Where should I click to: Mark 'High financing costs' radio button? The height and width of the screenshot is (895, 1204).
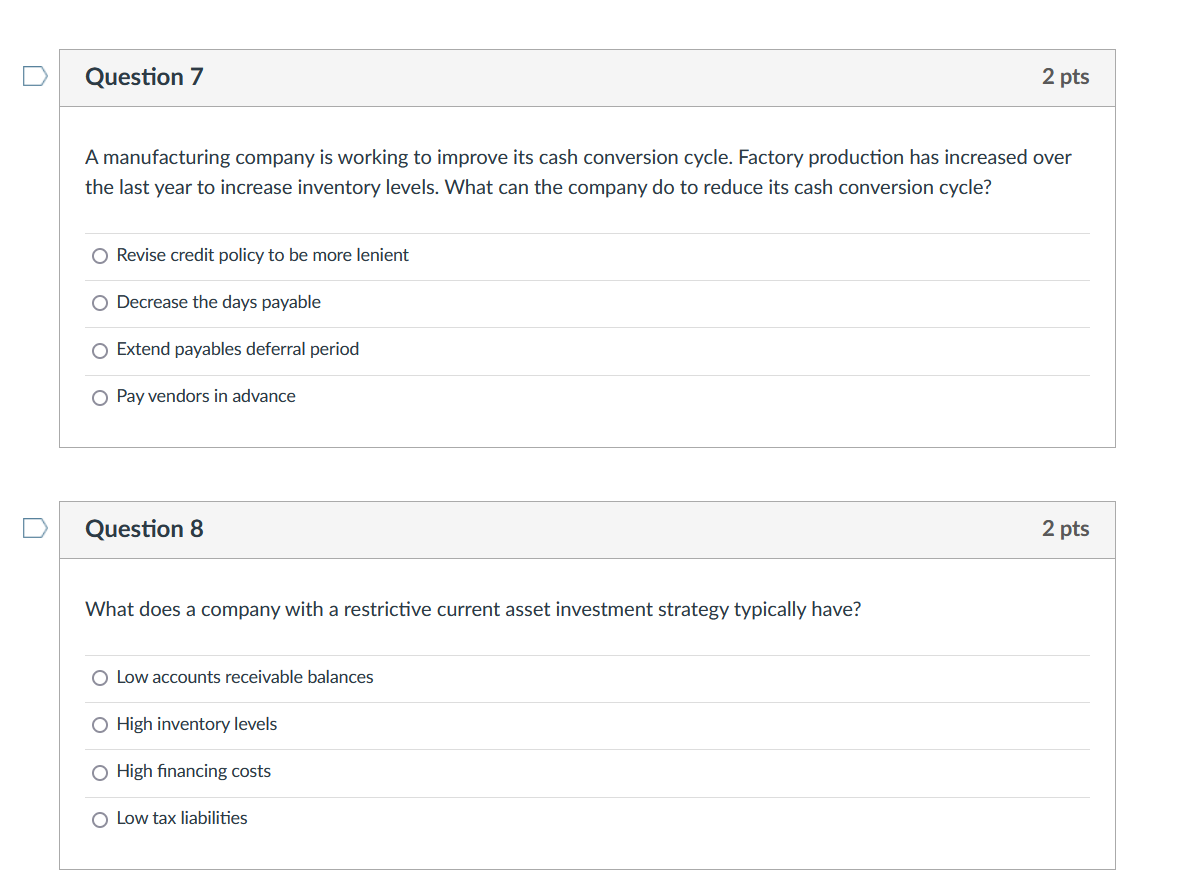click(x=99, y=772)
